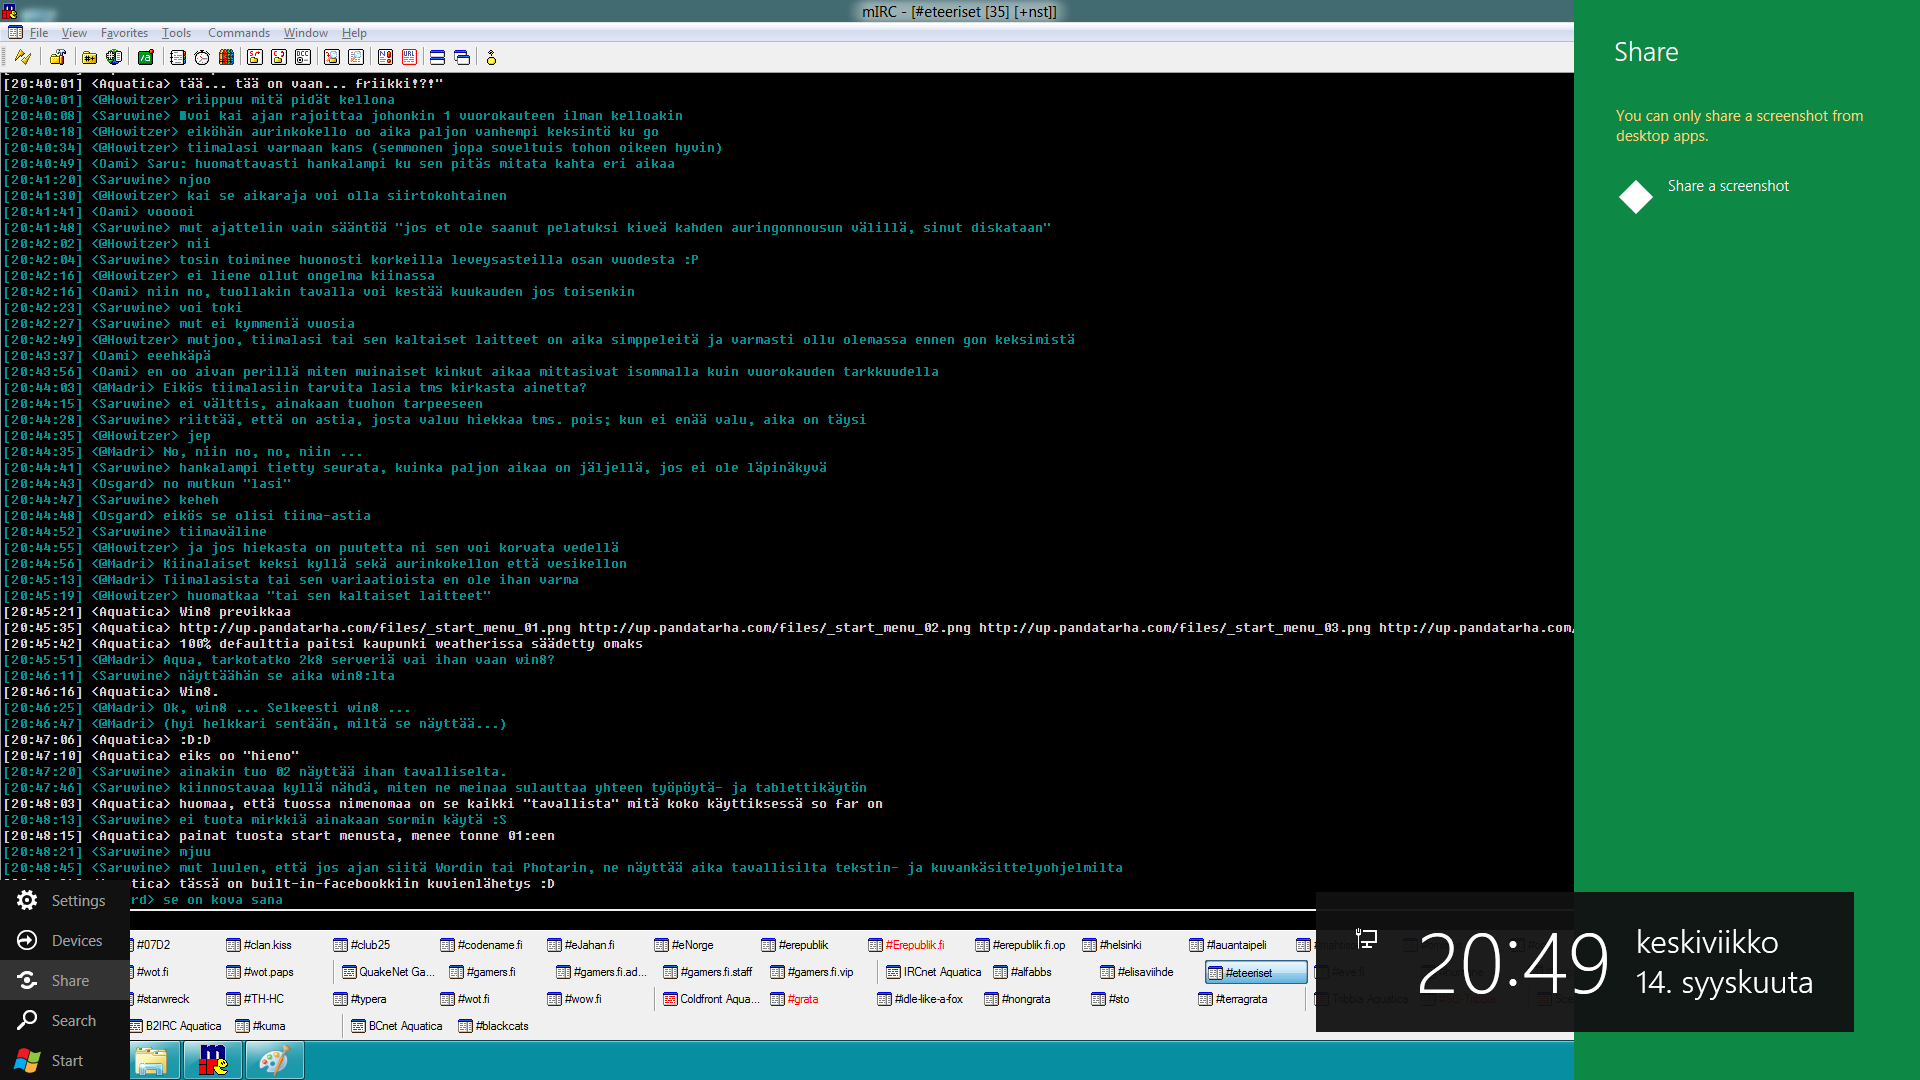
Task: Open mIRC Options toolbar icon
Action: [58, 57]
